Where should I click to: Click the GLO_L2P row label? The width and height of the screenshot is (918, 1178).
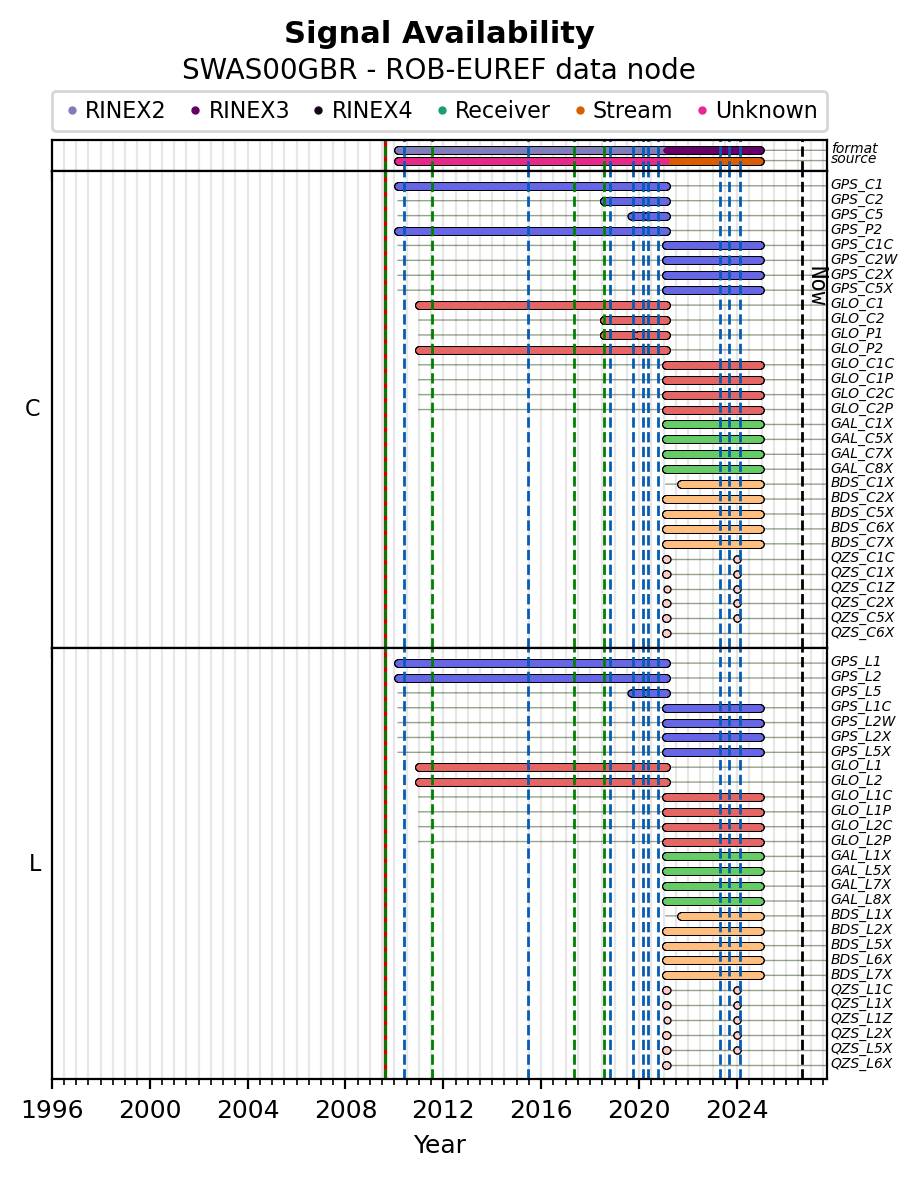(861, 840)
